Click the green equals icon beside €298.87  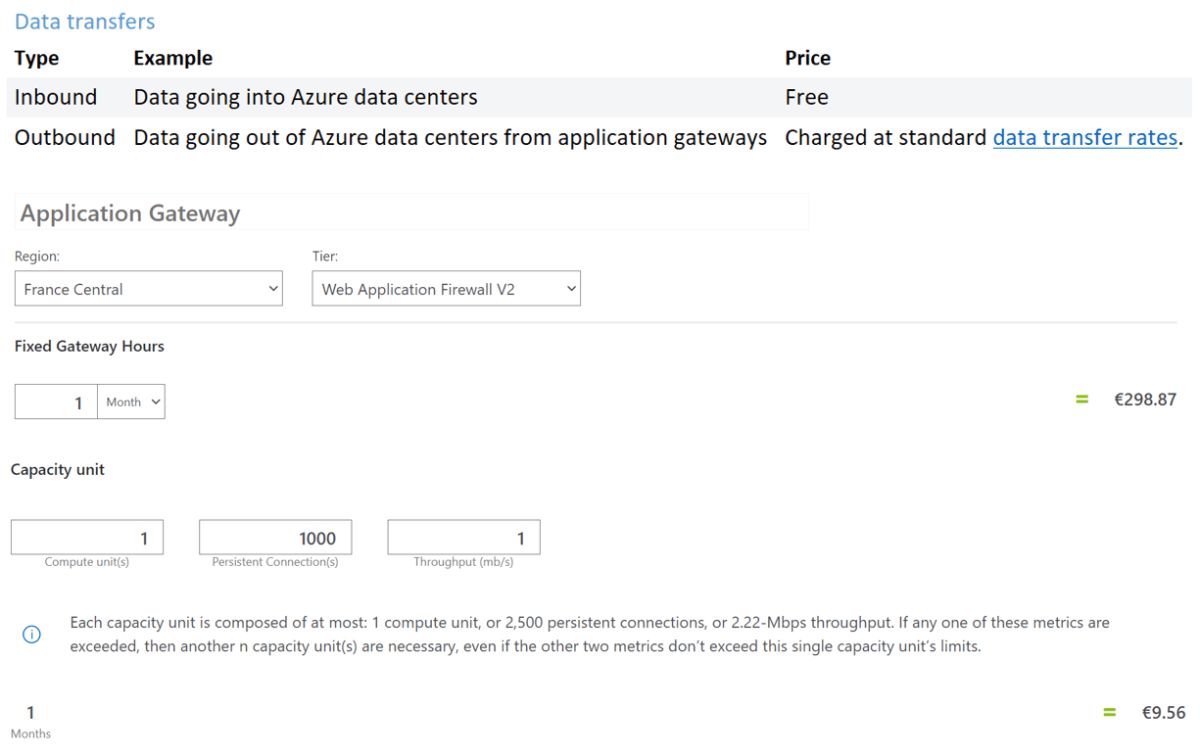[1081, 398]
